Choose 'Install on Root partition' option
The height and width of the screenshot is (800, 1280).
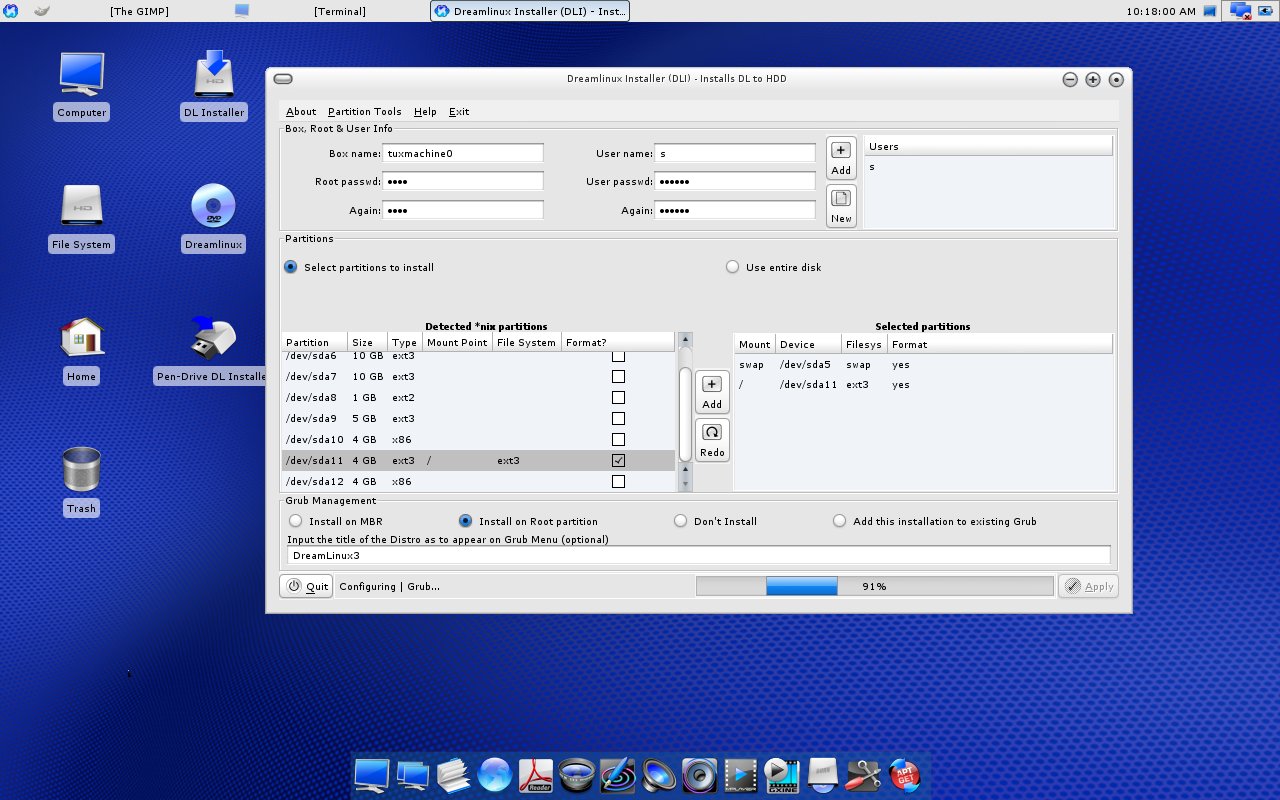pyautogui.click(x=465, y=521)
